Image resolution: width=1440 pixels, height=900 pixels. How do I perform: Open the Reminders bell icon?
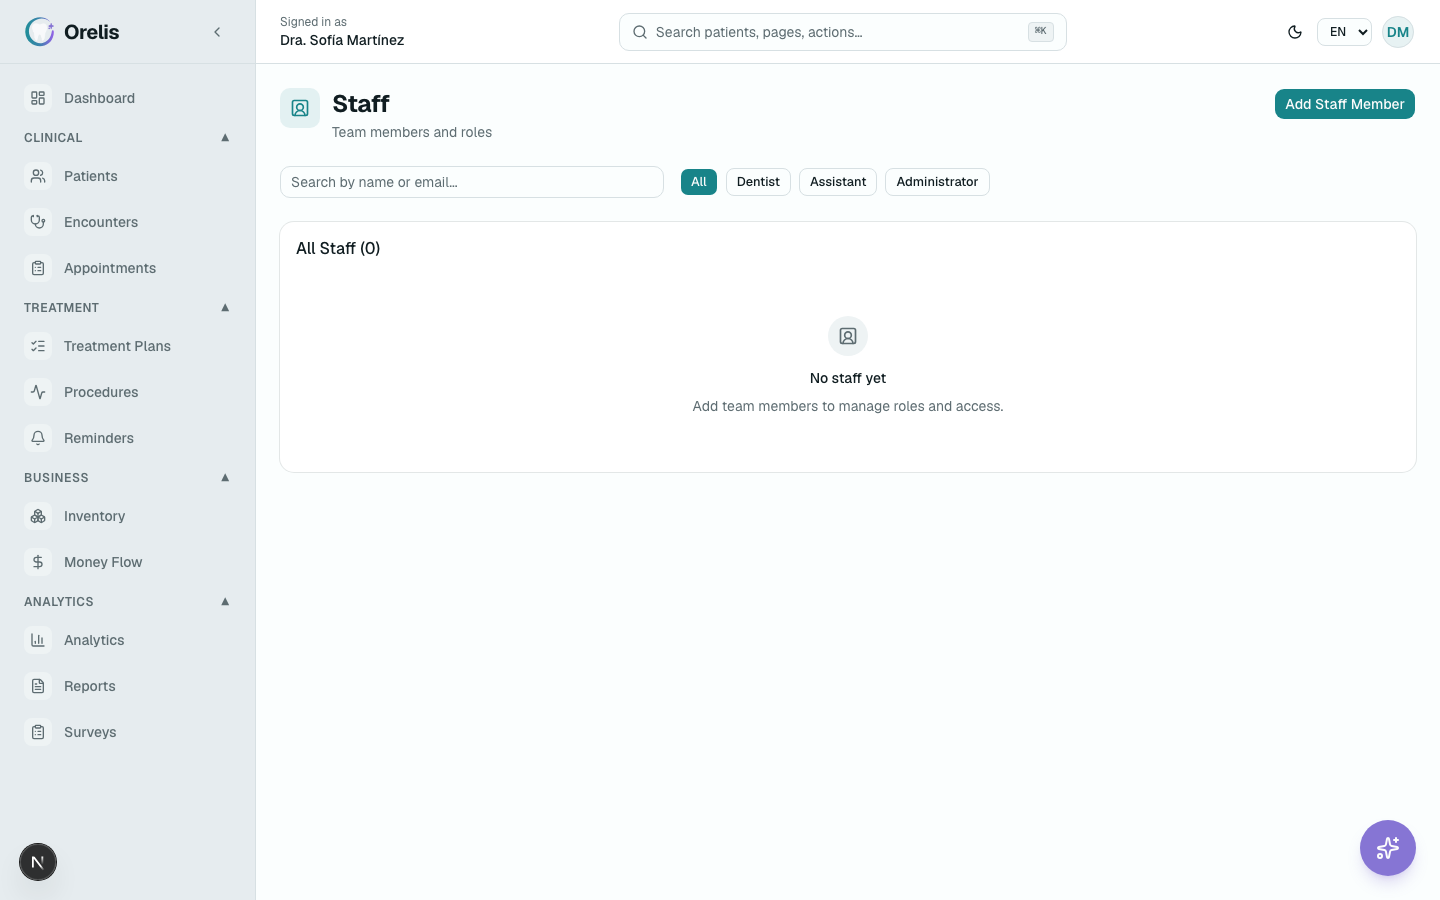(38, 438)
